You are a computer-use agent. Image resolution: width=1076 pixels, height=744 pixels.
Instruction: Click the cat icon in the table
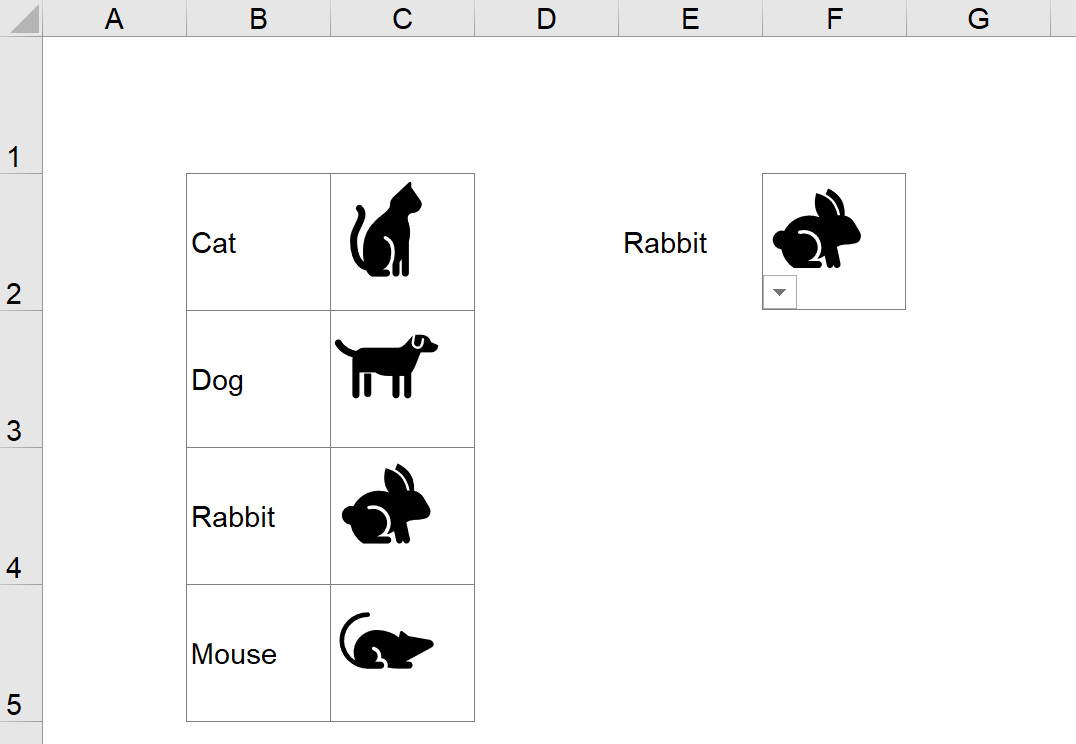pos(386,231)
